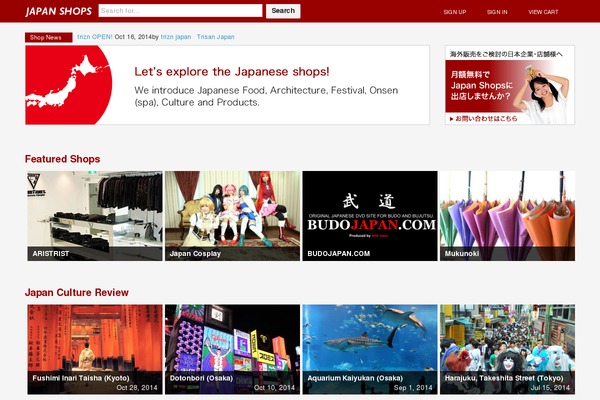Focus the Search for... input field
Image resolution: width=600 pixels, height=400 pixels.
pyautogui.click(x=180, y=11)
